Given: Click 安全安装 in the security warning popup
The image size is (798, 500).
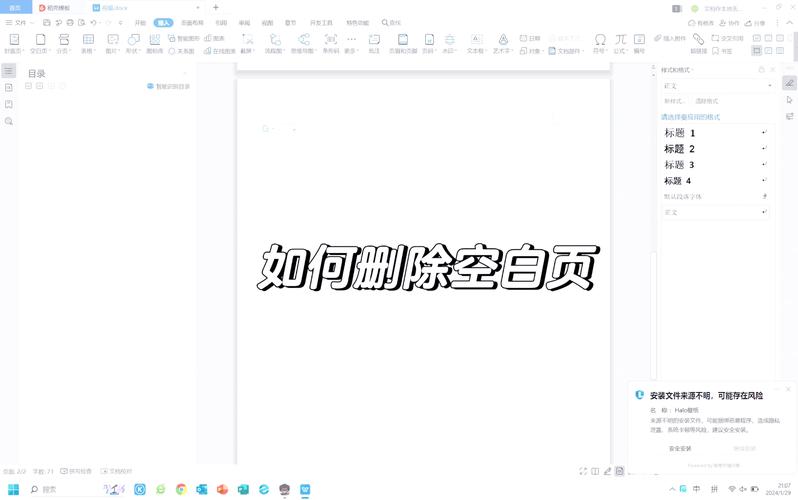Looking at the screenshot, I should [679, 449].
